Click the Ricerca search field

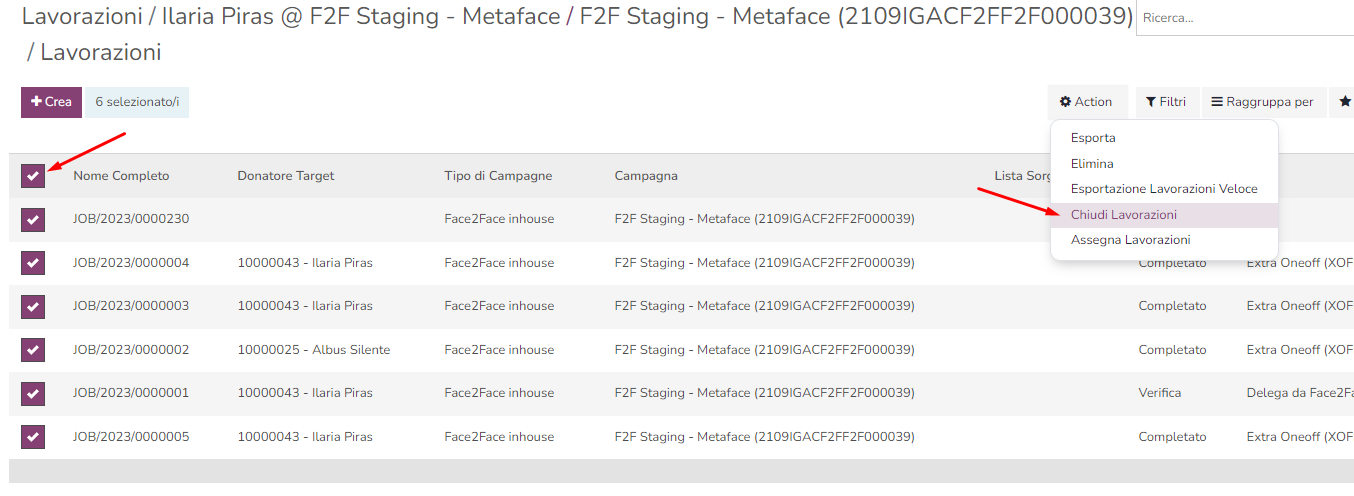[1244, 19]
